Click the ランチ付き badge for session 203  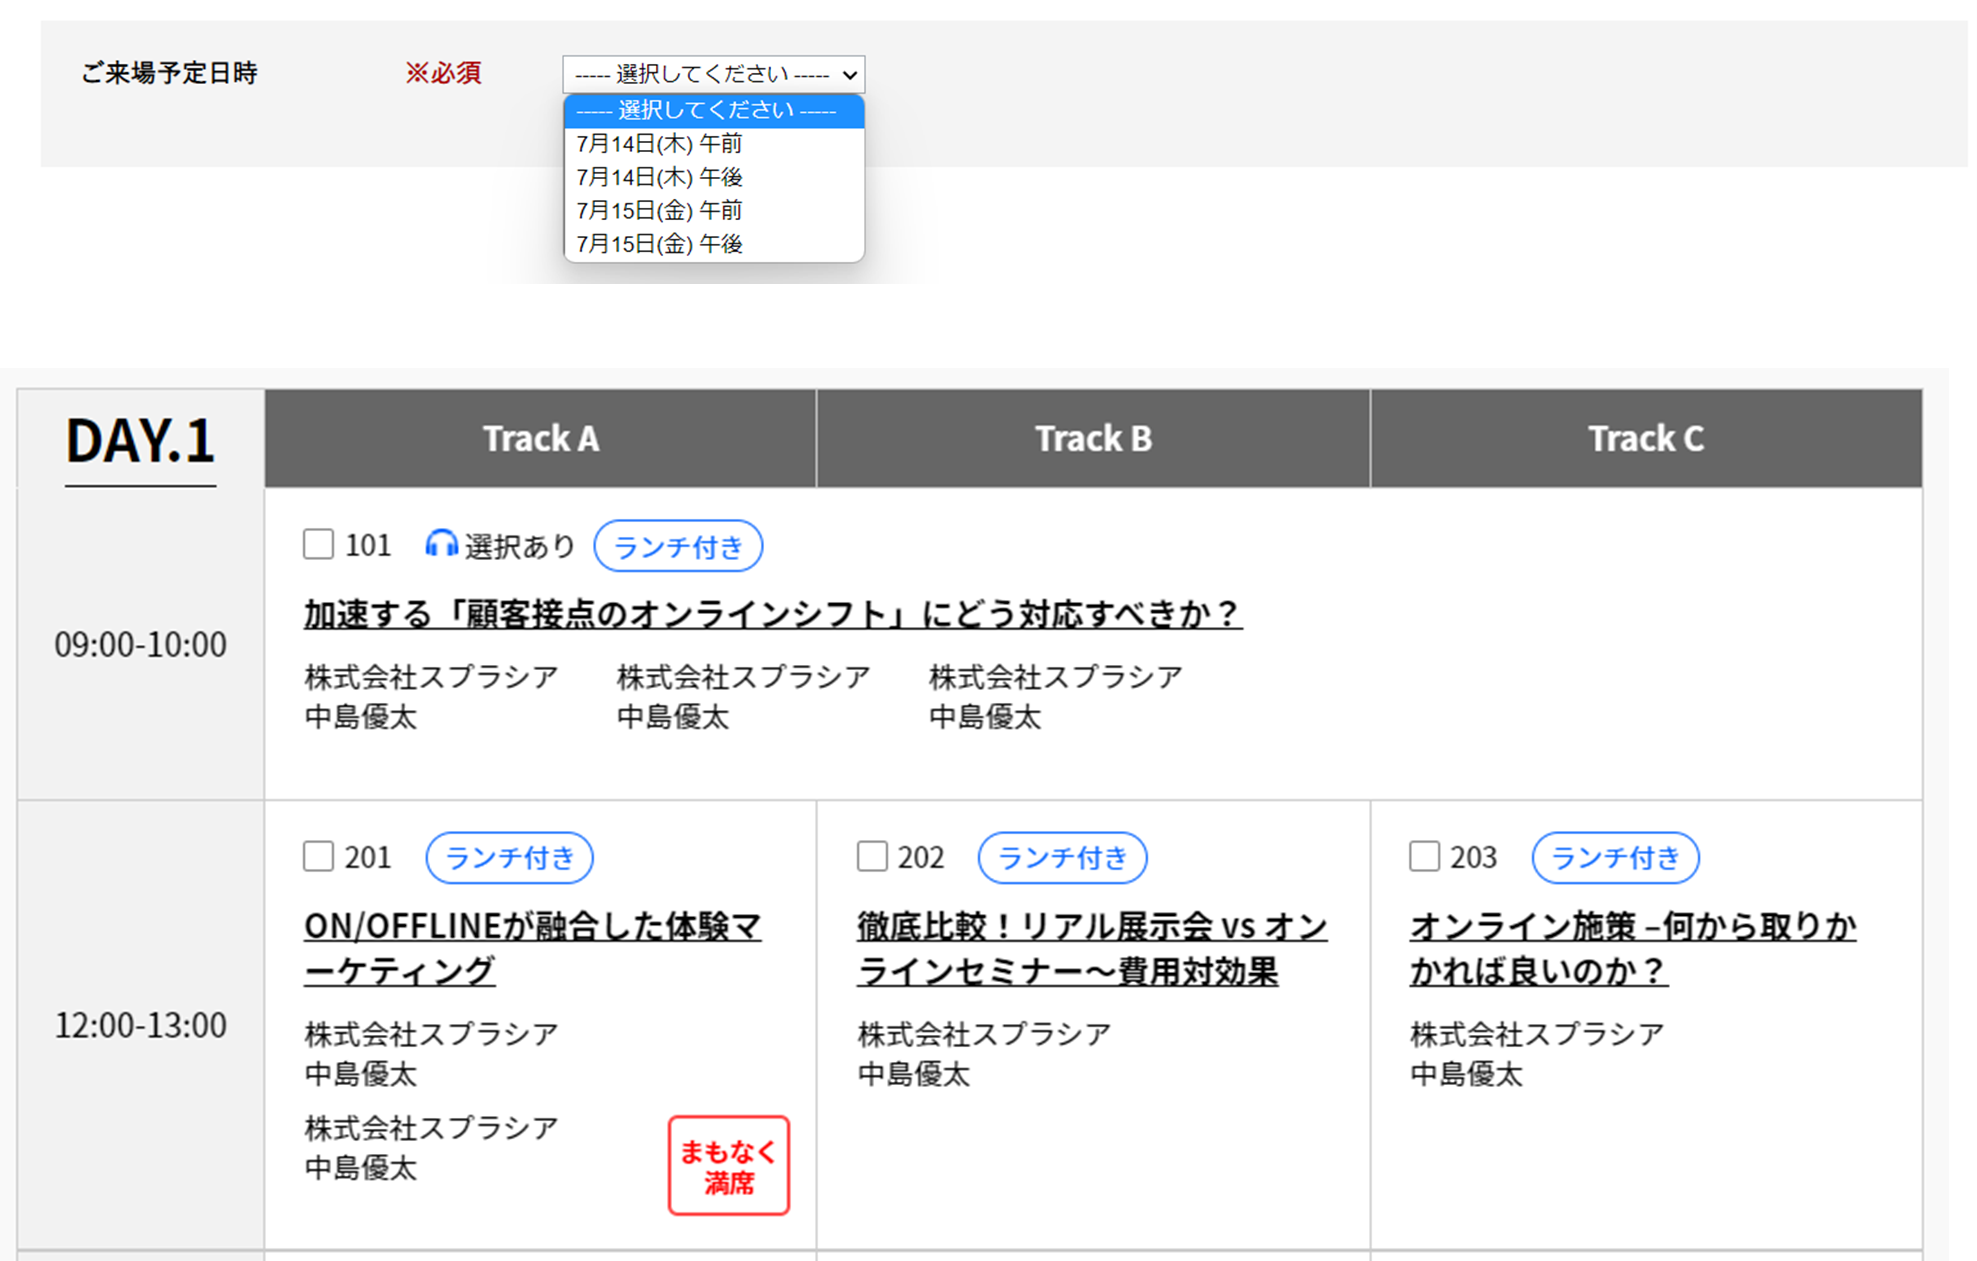click(1615, 858)
